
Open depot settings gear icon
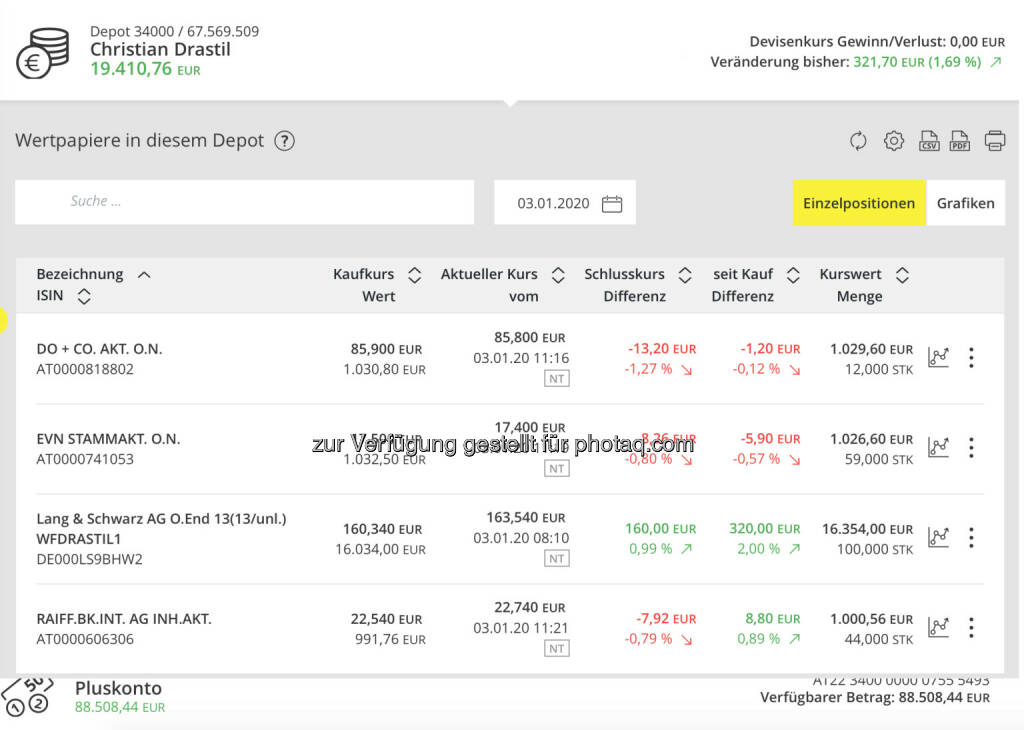click(894, 141)
